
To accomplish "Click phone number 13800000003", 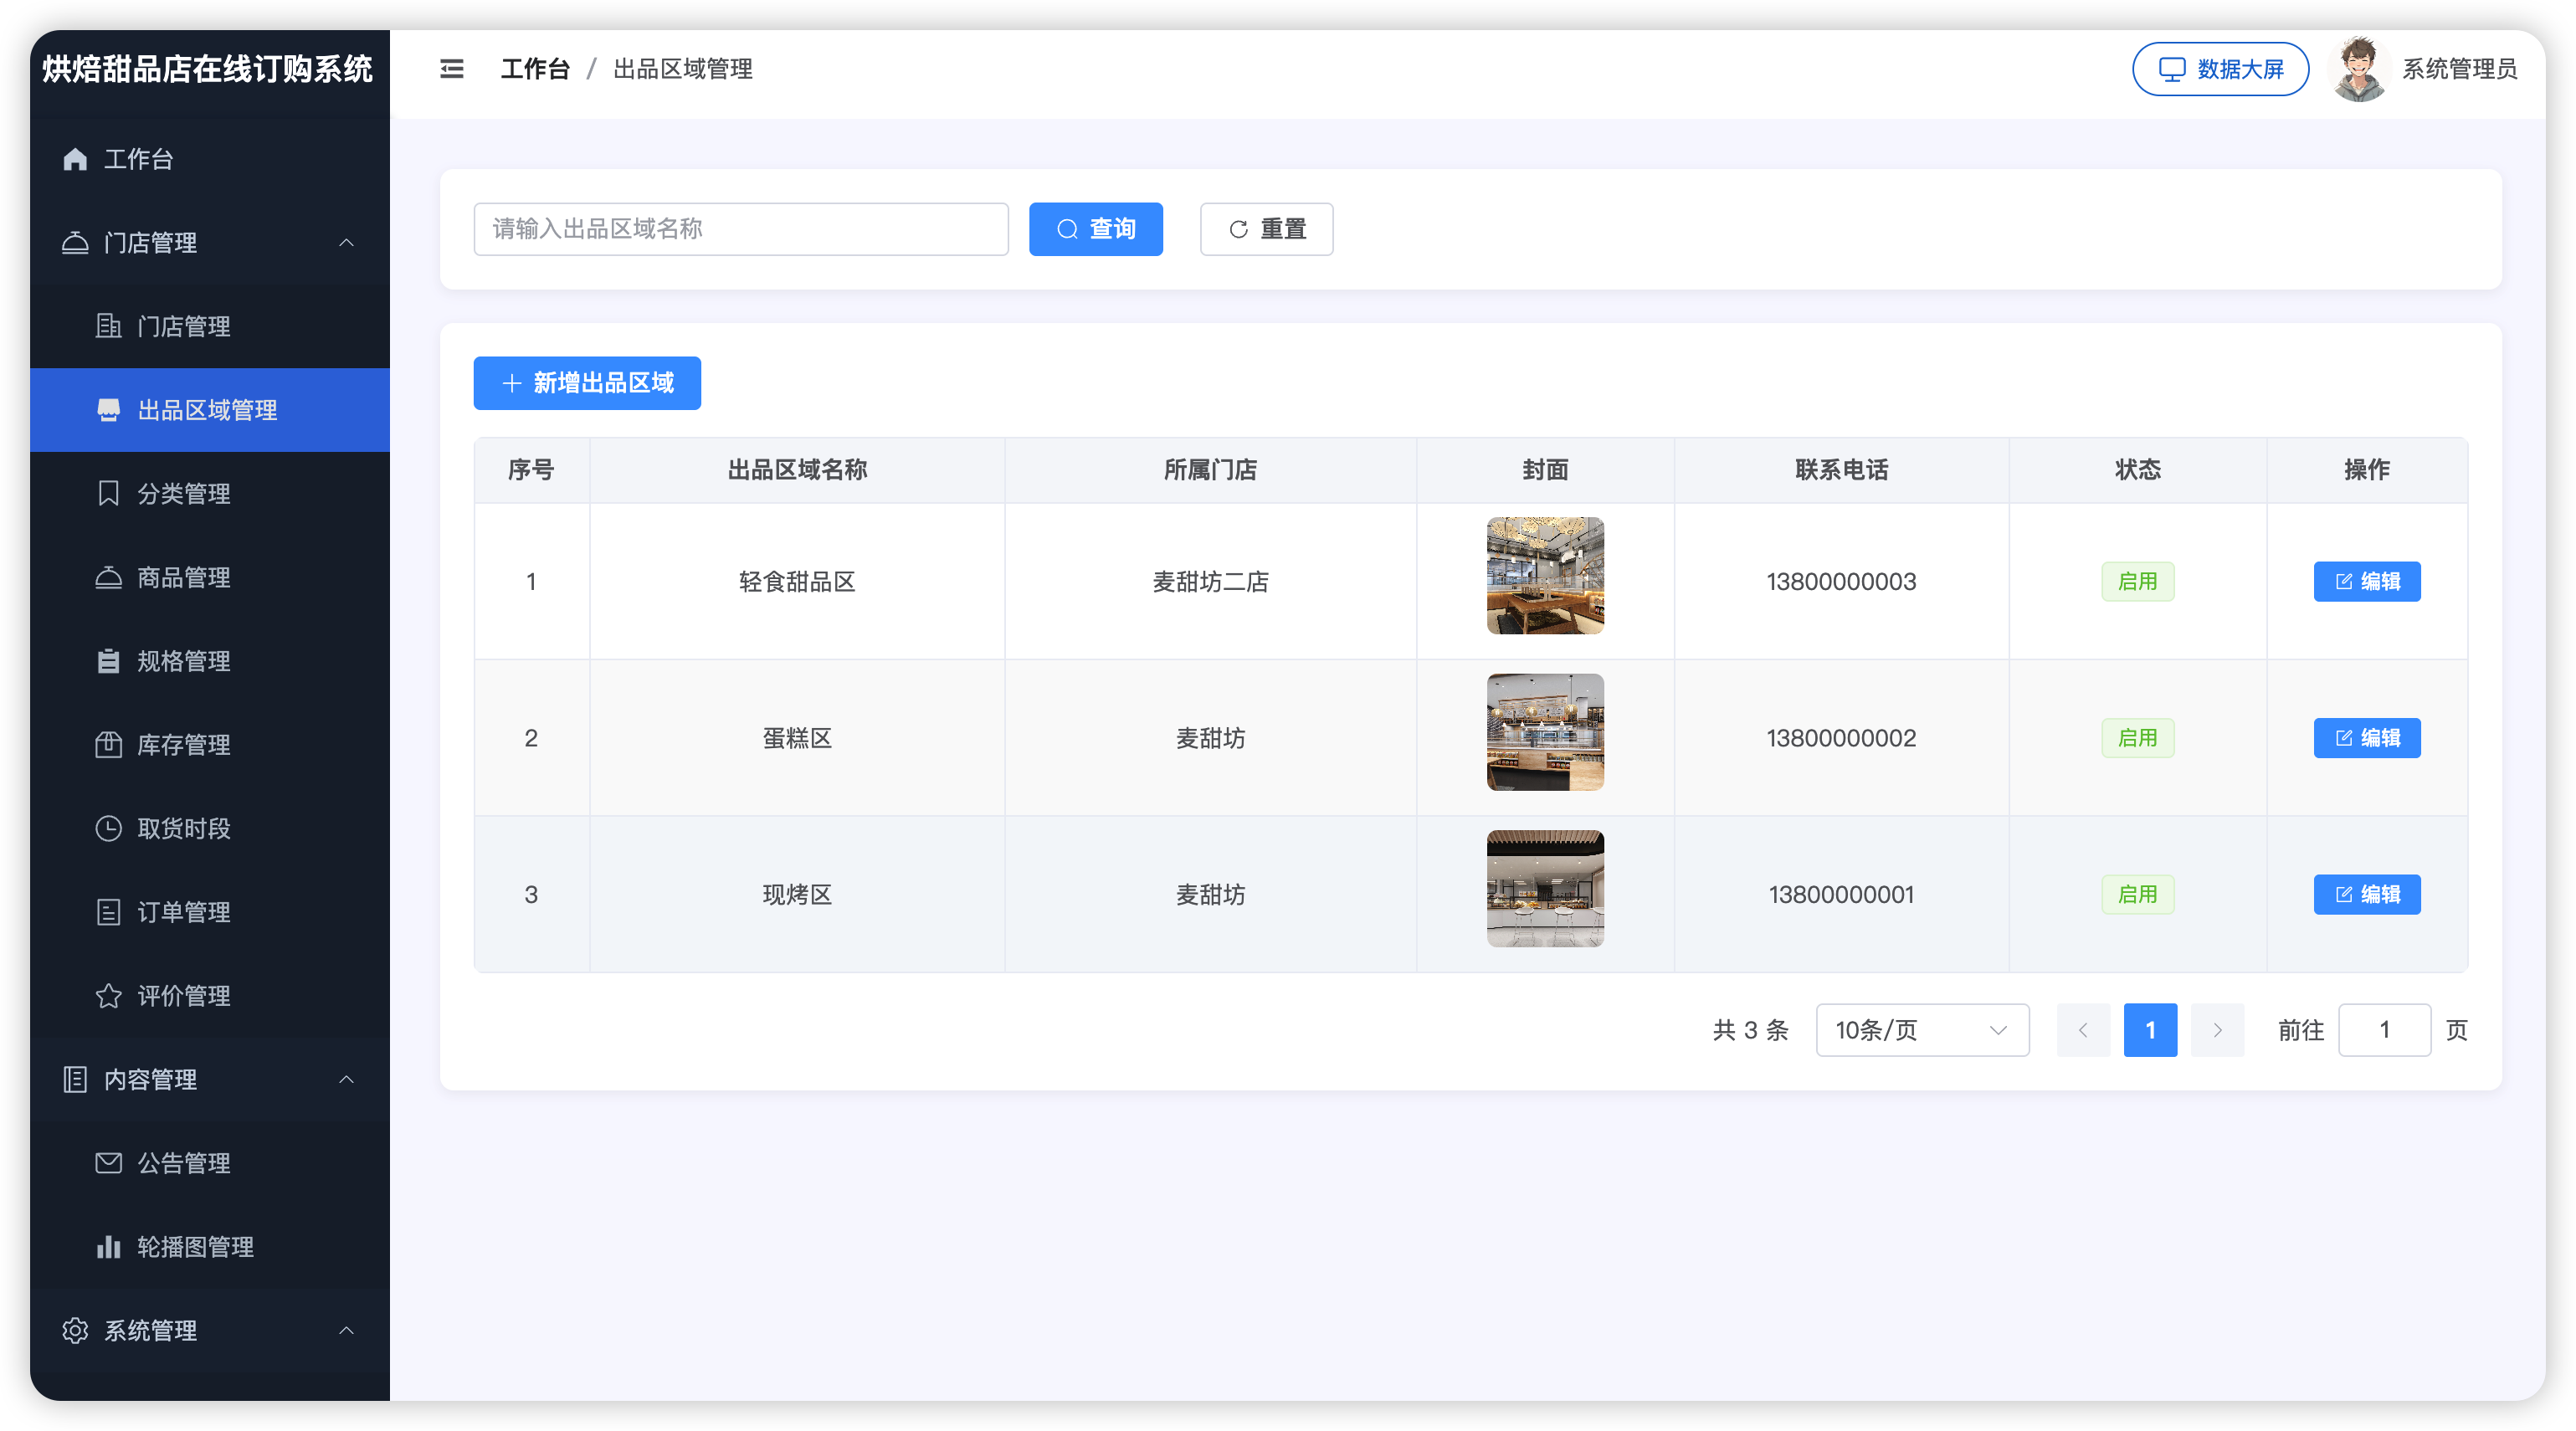I will (x=1841, y=581).
